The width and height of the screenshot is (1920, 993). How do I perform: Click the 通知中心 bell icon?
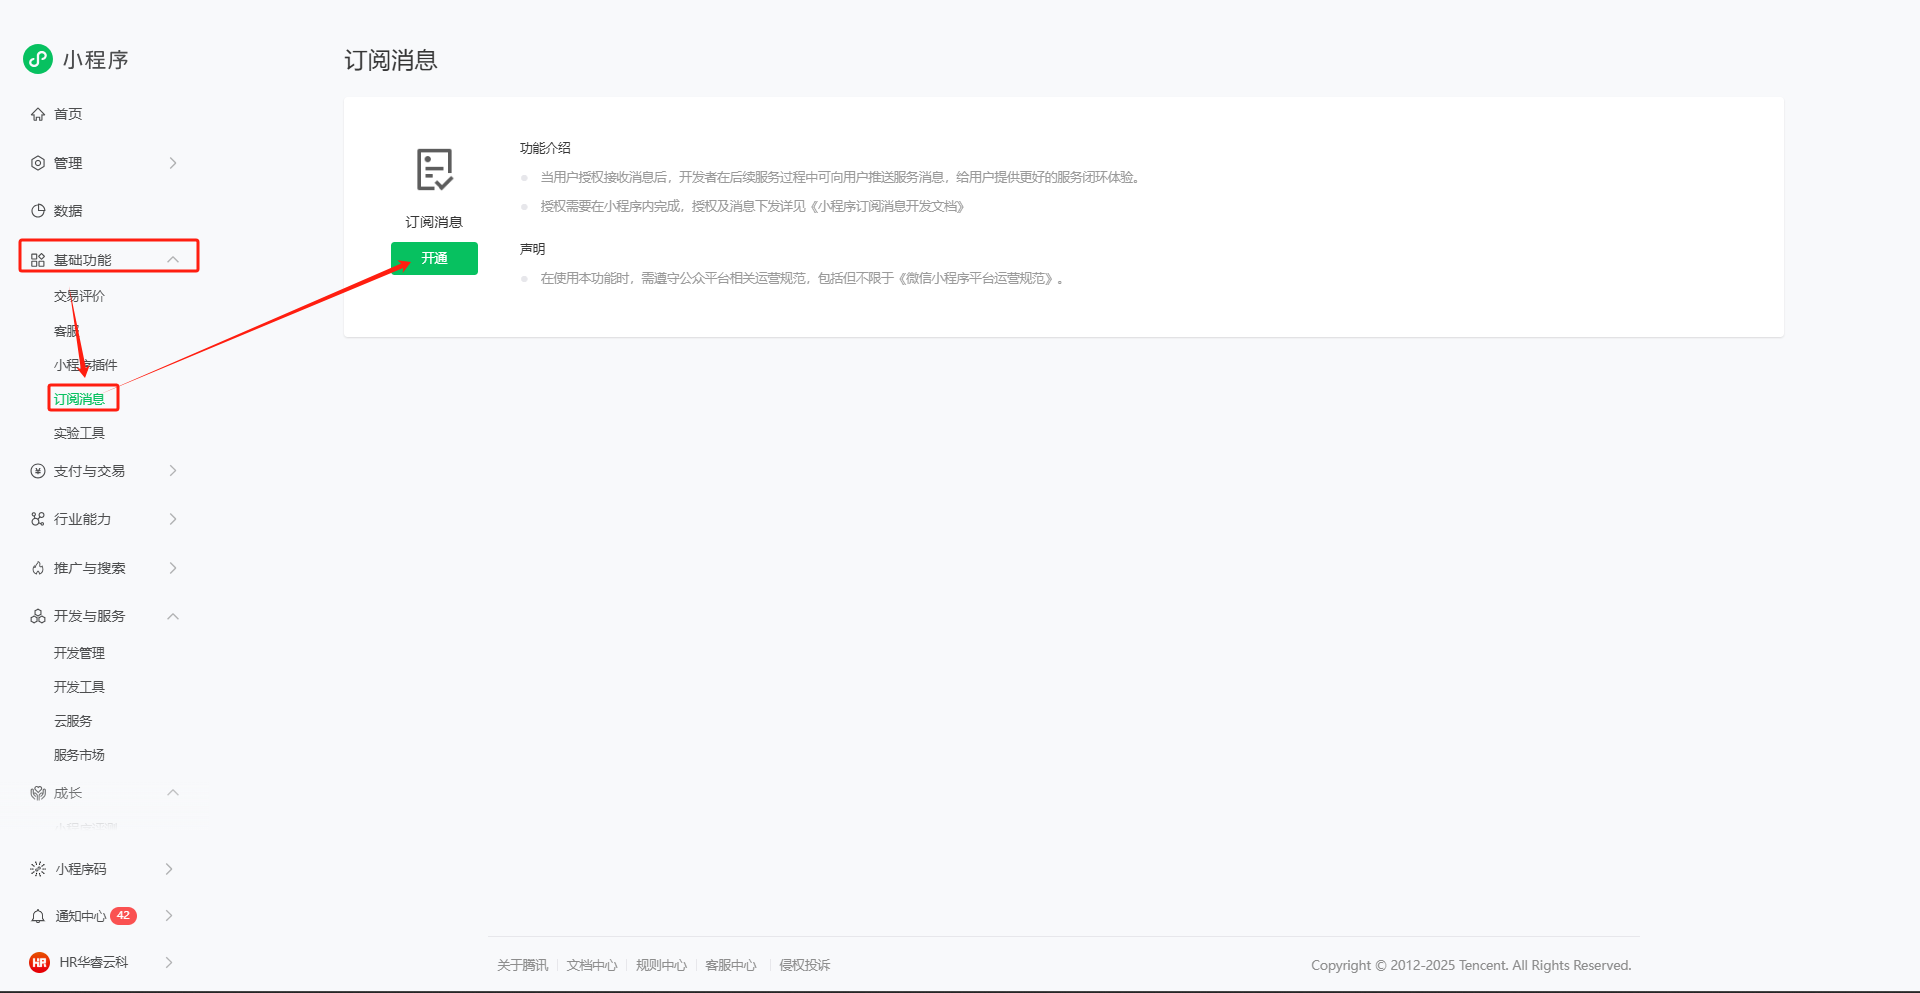point(38,916)
